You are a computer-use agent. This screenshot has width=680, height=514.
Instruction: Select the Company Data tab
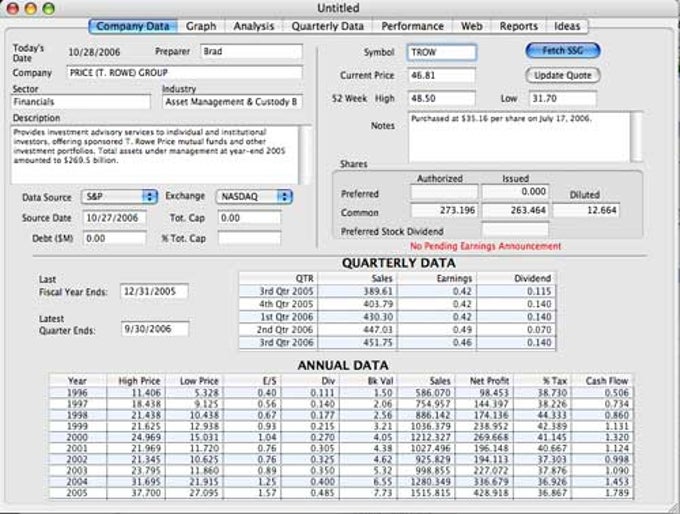(133, 26)
